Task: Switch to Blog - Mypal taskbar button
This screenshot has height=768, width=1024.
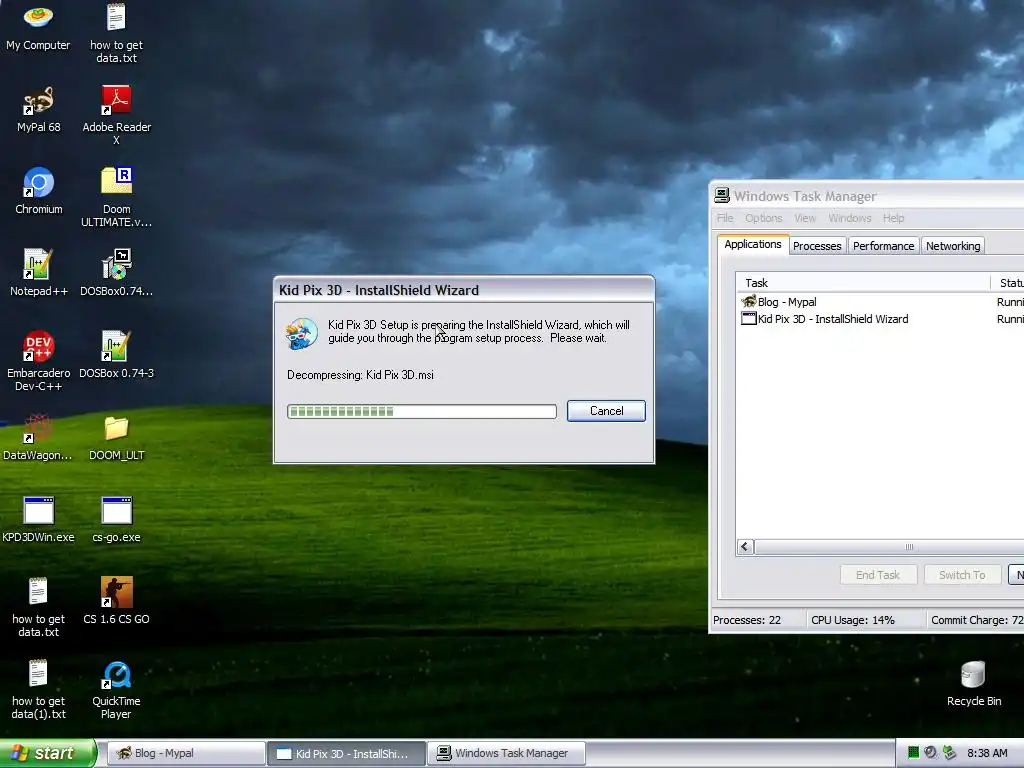Action: coord(186,753)
